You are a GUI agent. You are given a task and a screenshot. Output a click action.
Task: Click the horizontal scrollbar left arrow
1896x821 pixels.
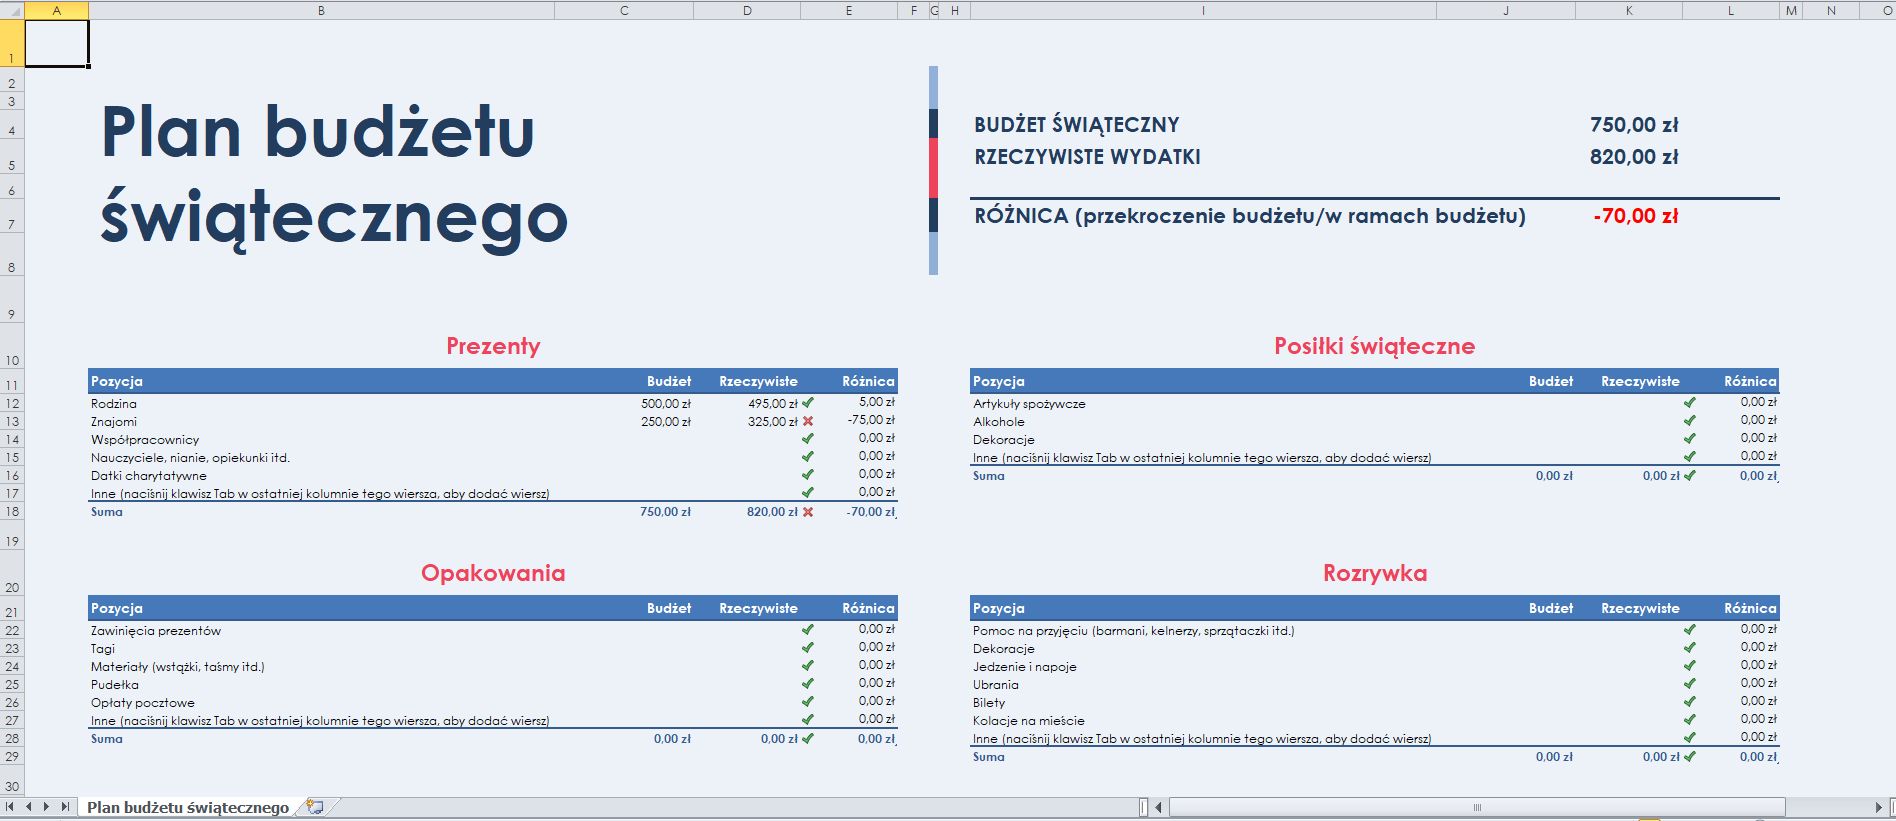(x=1159, y=807)
